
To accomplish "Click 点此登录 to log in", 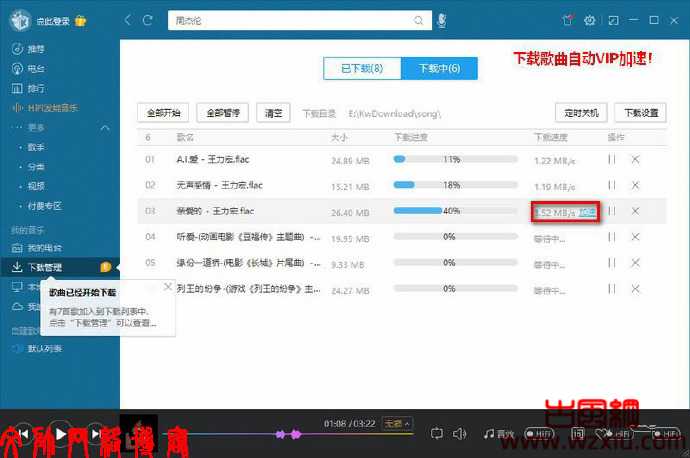I will click(x=53, y=21).
